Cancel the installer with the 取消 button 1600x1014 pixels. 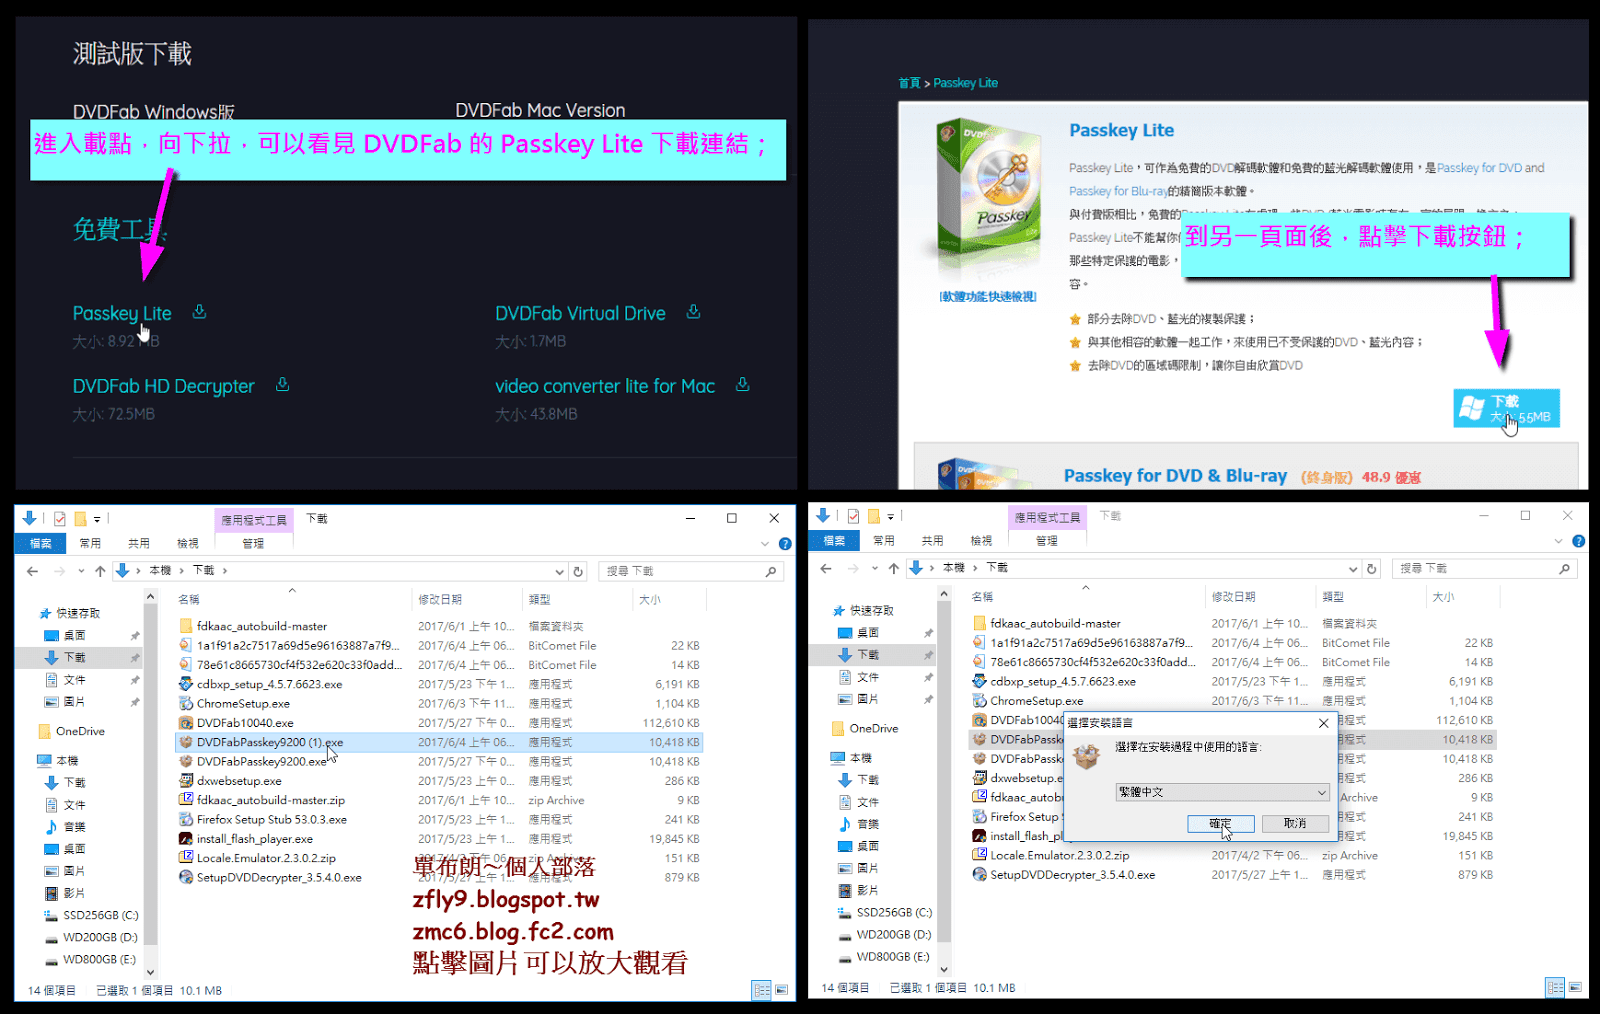tap(1295, 823)
